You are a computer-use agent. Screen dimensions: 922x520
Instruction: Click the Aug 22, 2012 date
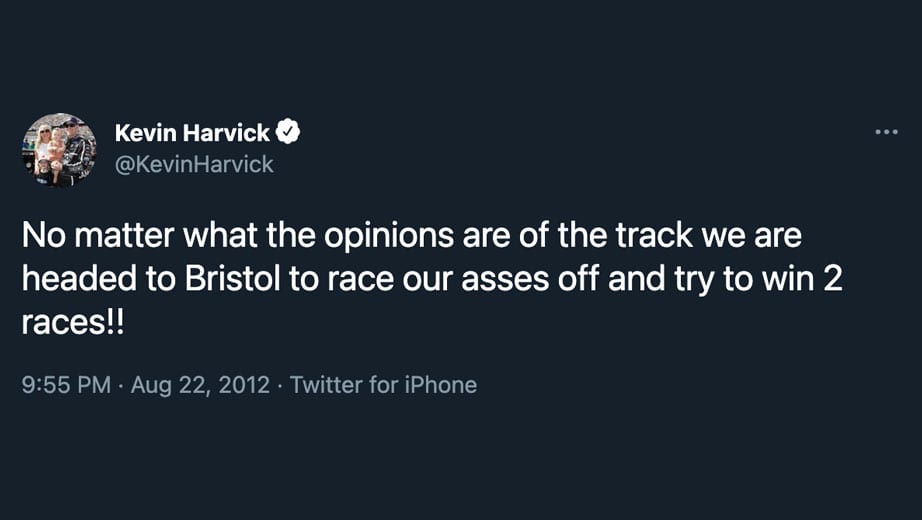click(200, 385)
